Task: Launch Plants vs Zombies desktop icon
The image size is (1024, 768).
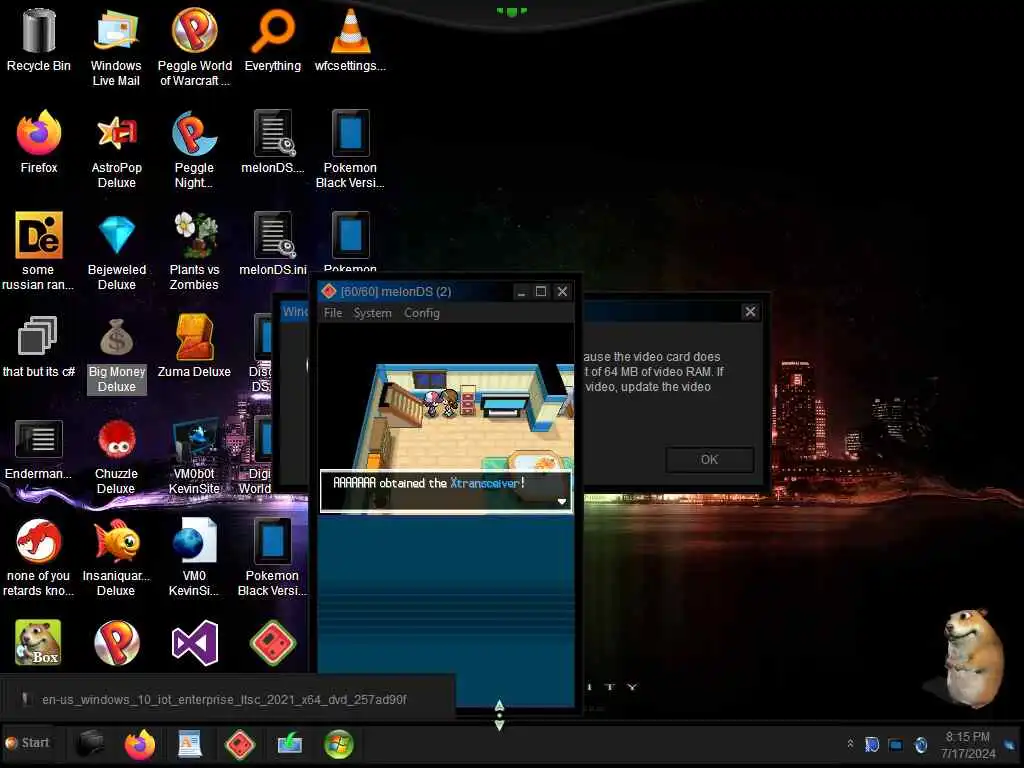Action: click(x=194, y=251)
